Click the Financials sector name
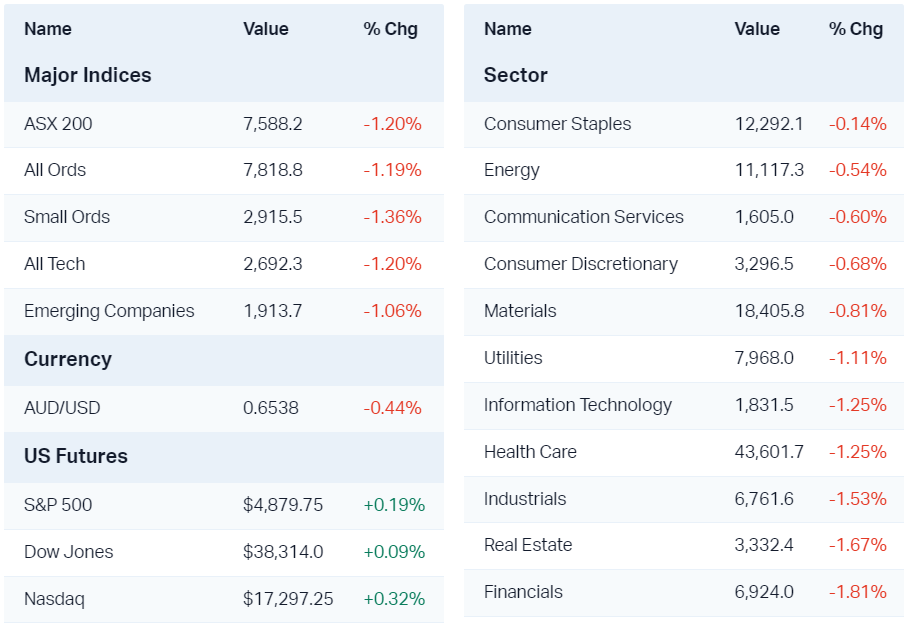 pyautogui.click(x=523, y=592)
